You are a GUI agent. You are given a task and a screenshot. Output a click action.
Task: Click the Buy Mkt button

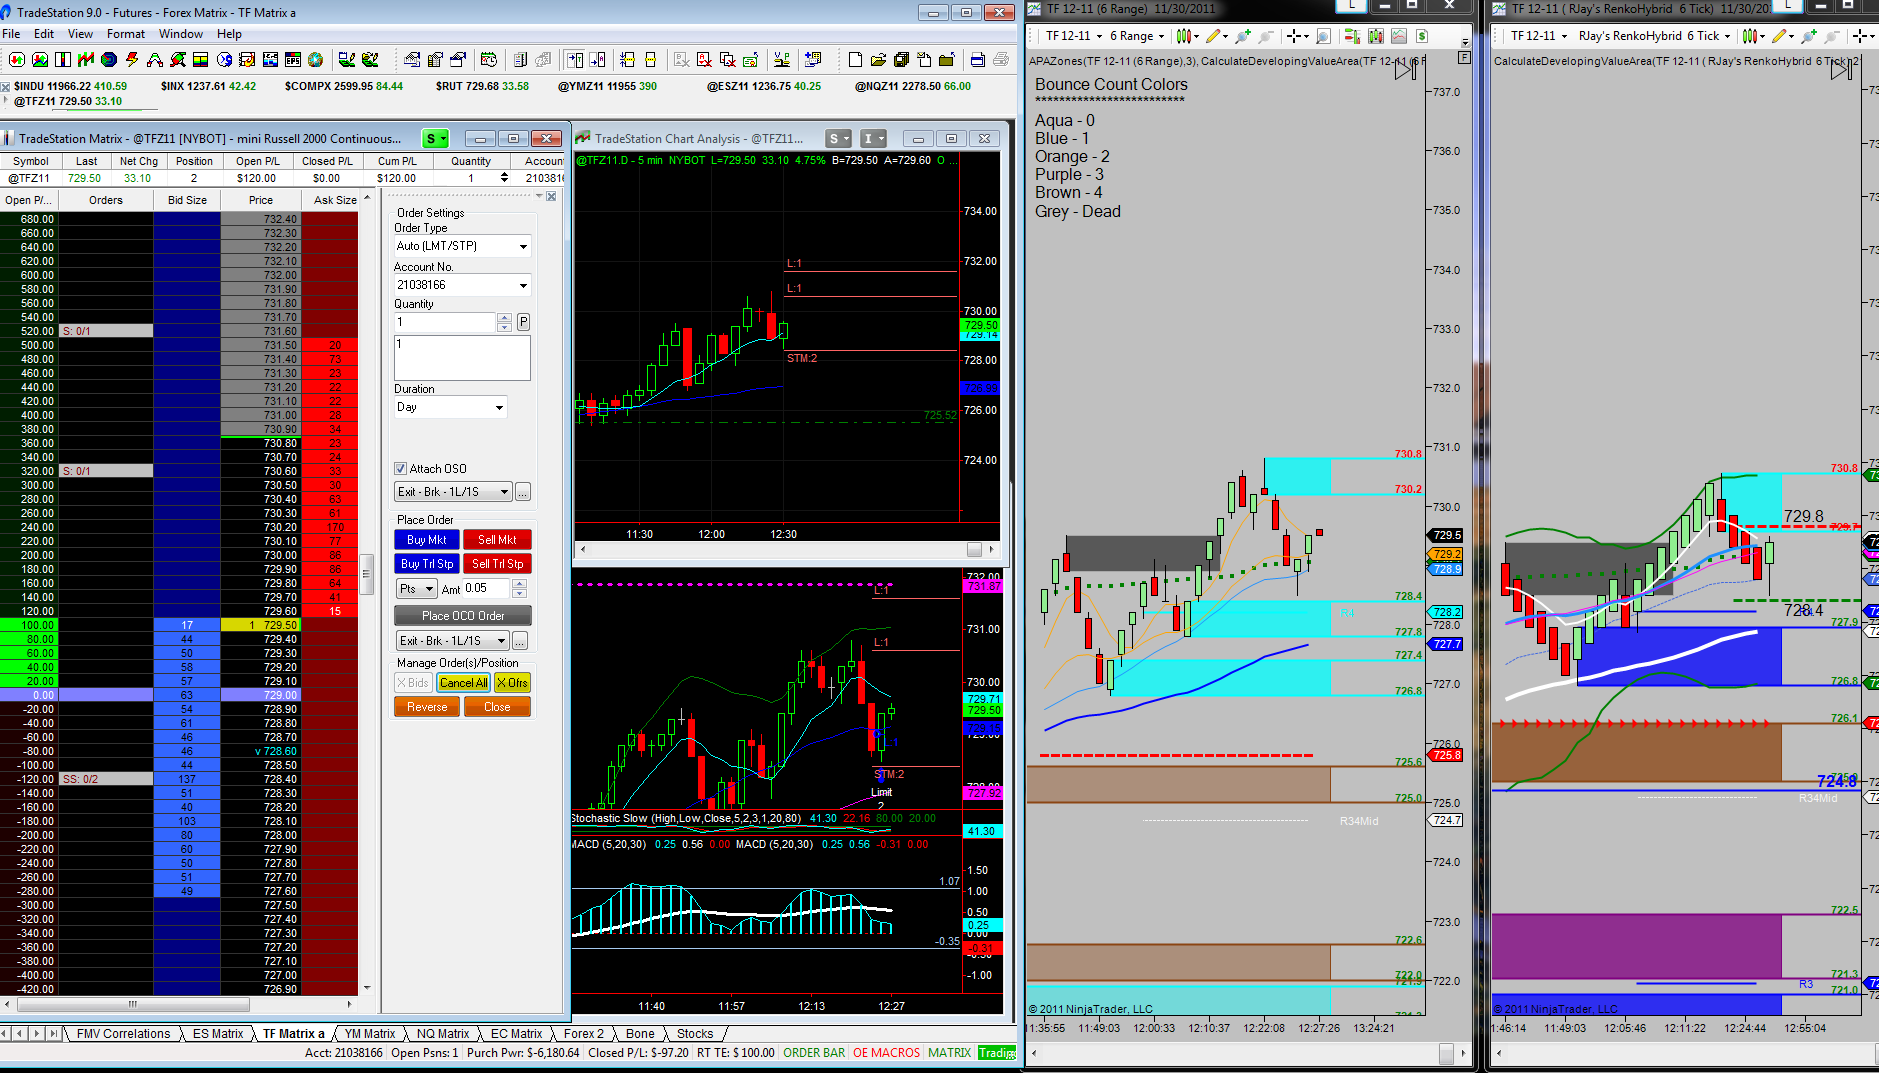tap(427, 540)
